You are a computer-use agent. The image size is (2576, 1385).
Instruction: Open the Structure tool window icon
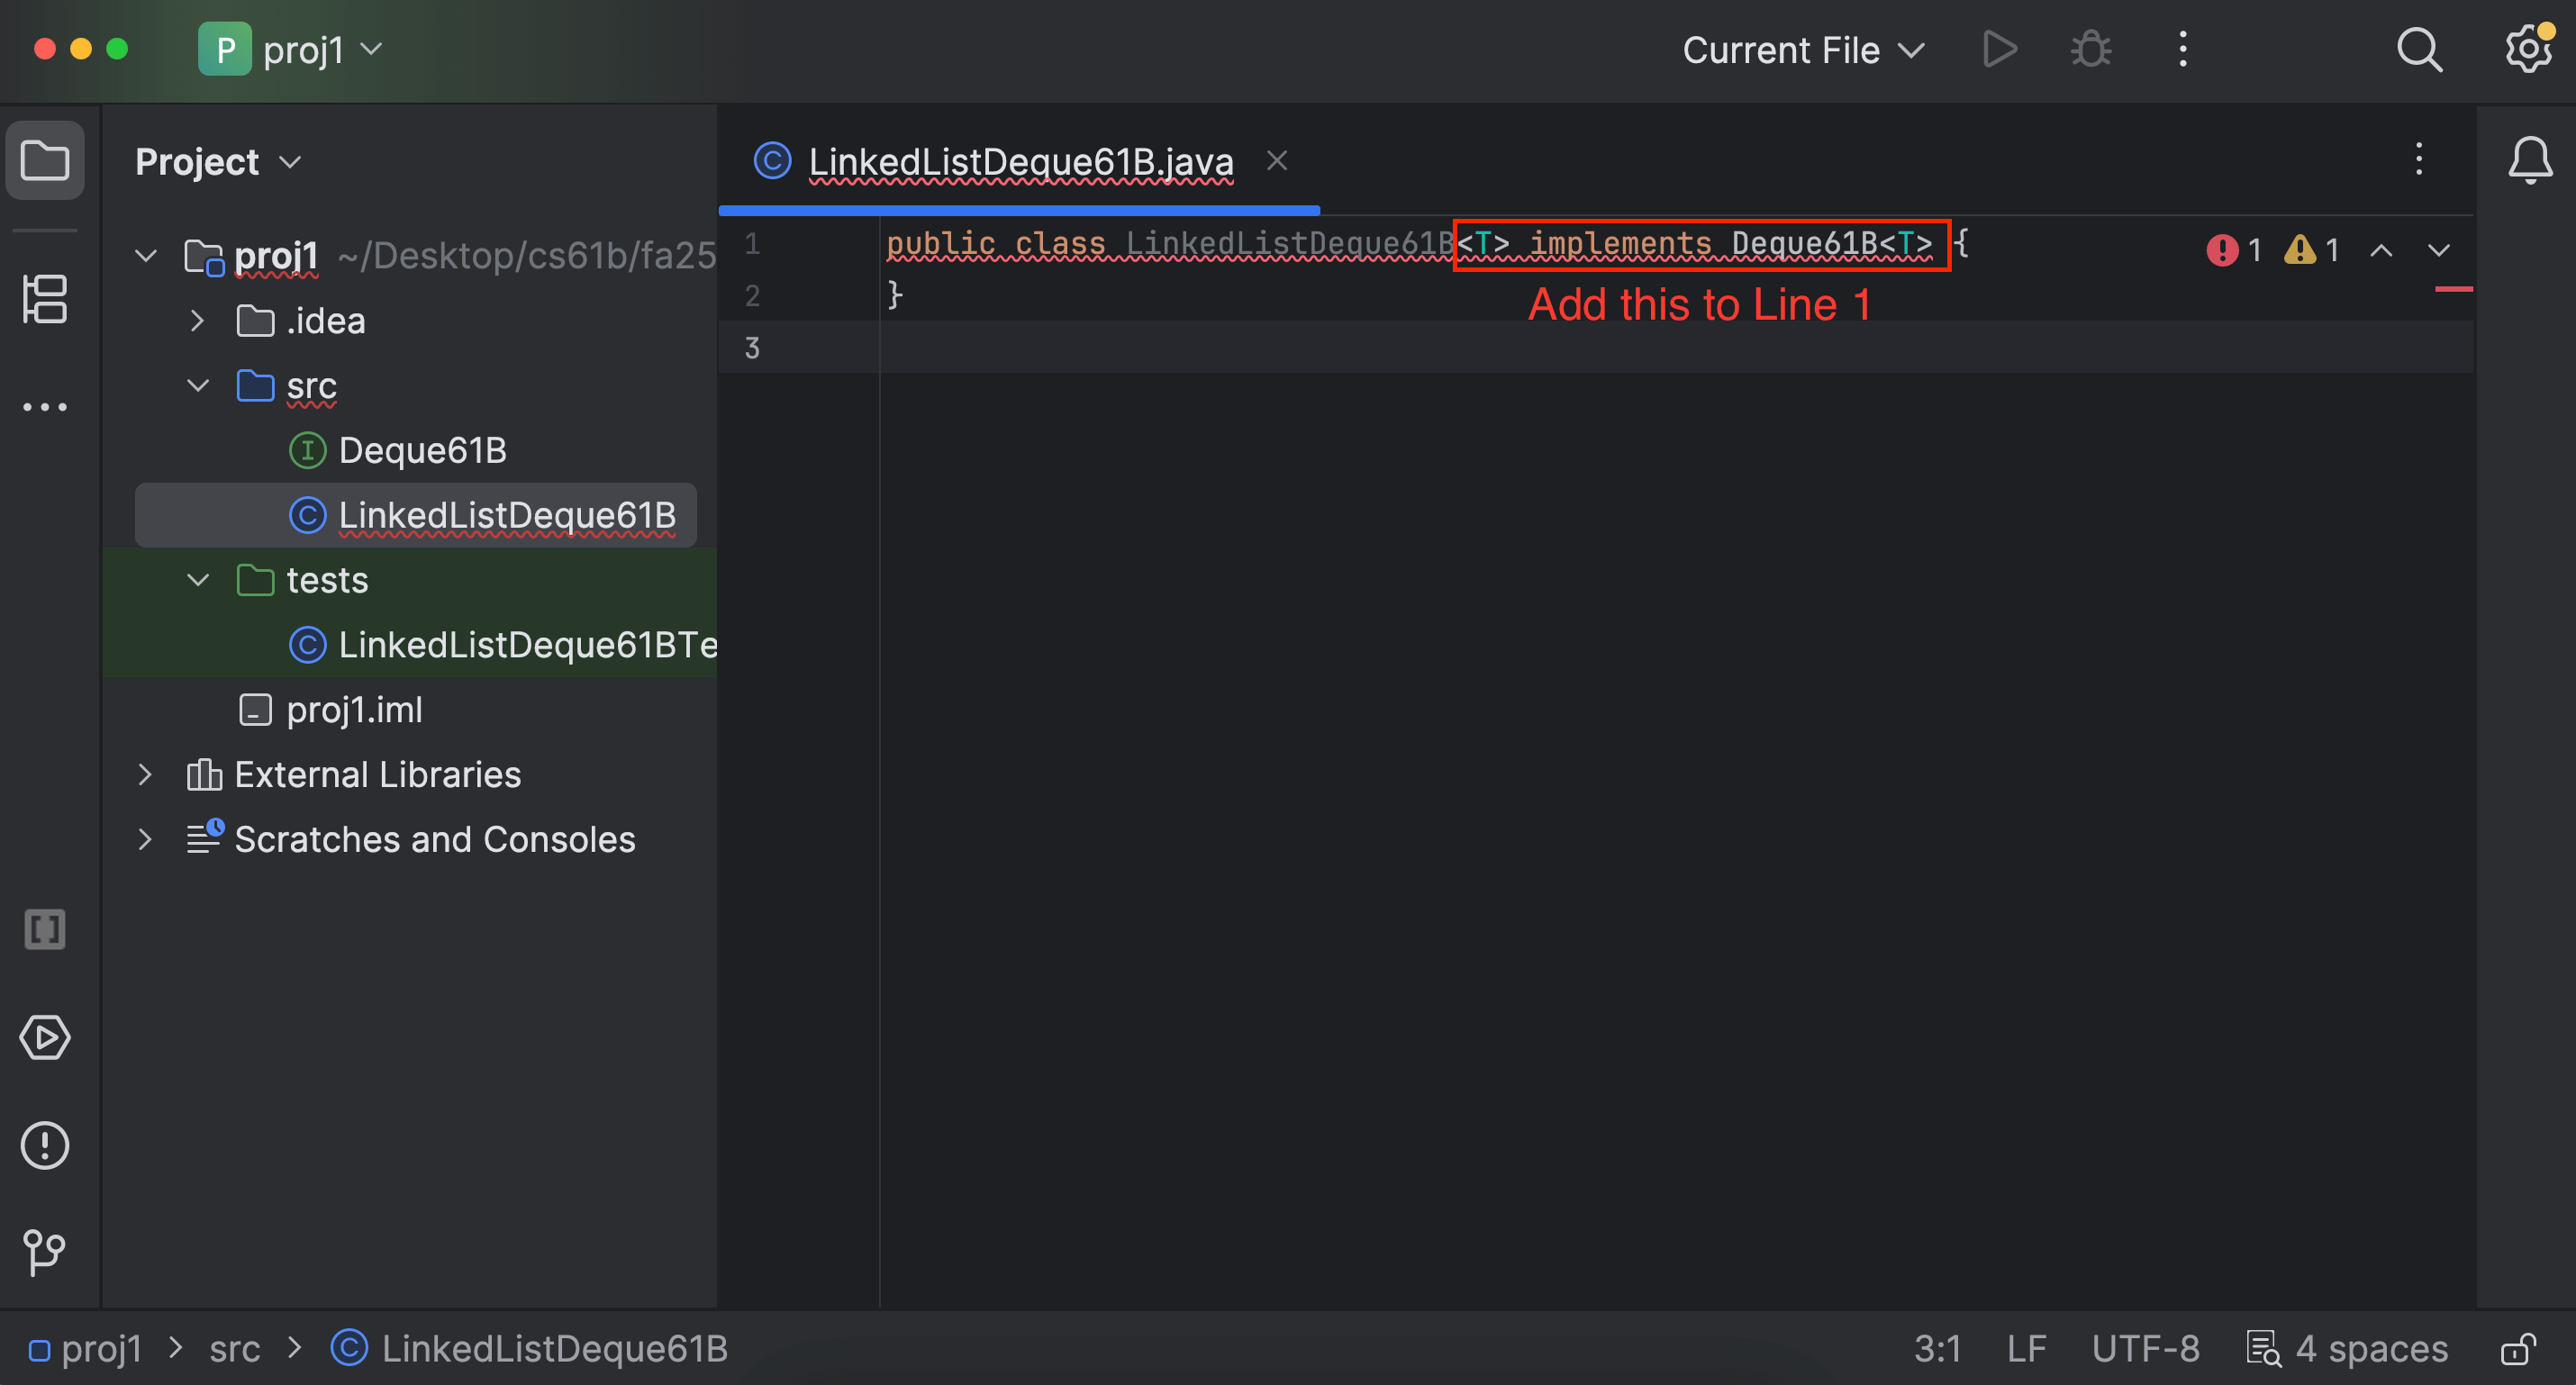(x=44, y=299)
